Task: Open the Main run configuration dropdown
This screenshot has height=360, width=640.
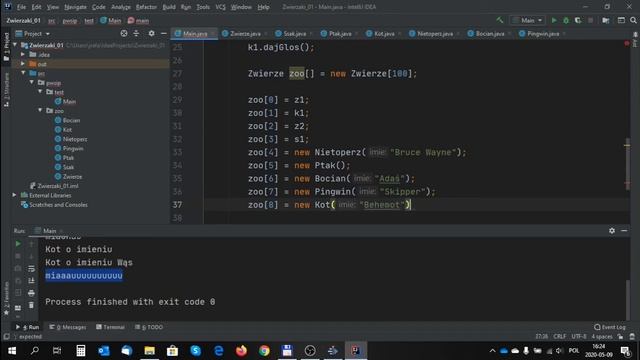Action: 527,20
